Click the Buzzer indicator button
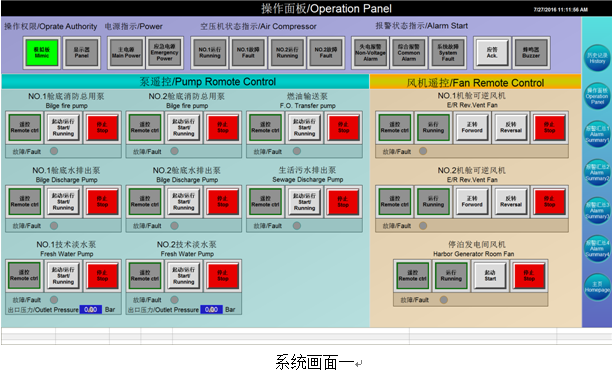This screenshot has width=612, height=371. [531, 53]
